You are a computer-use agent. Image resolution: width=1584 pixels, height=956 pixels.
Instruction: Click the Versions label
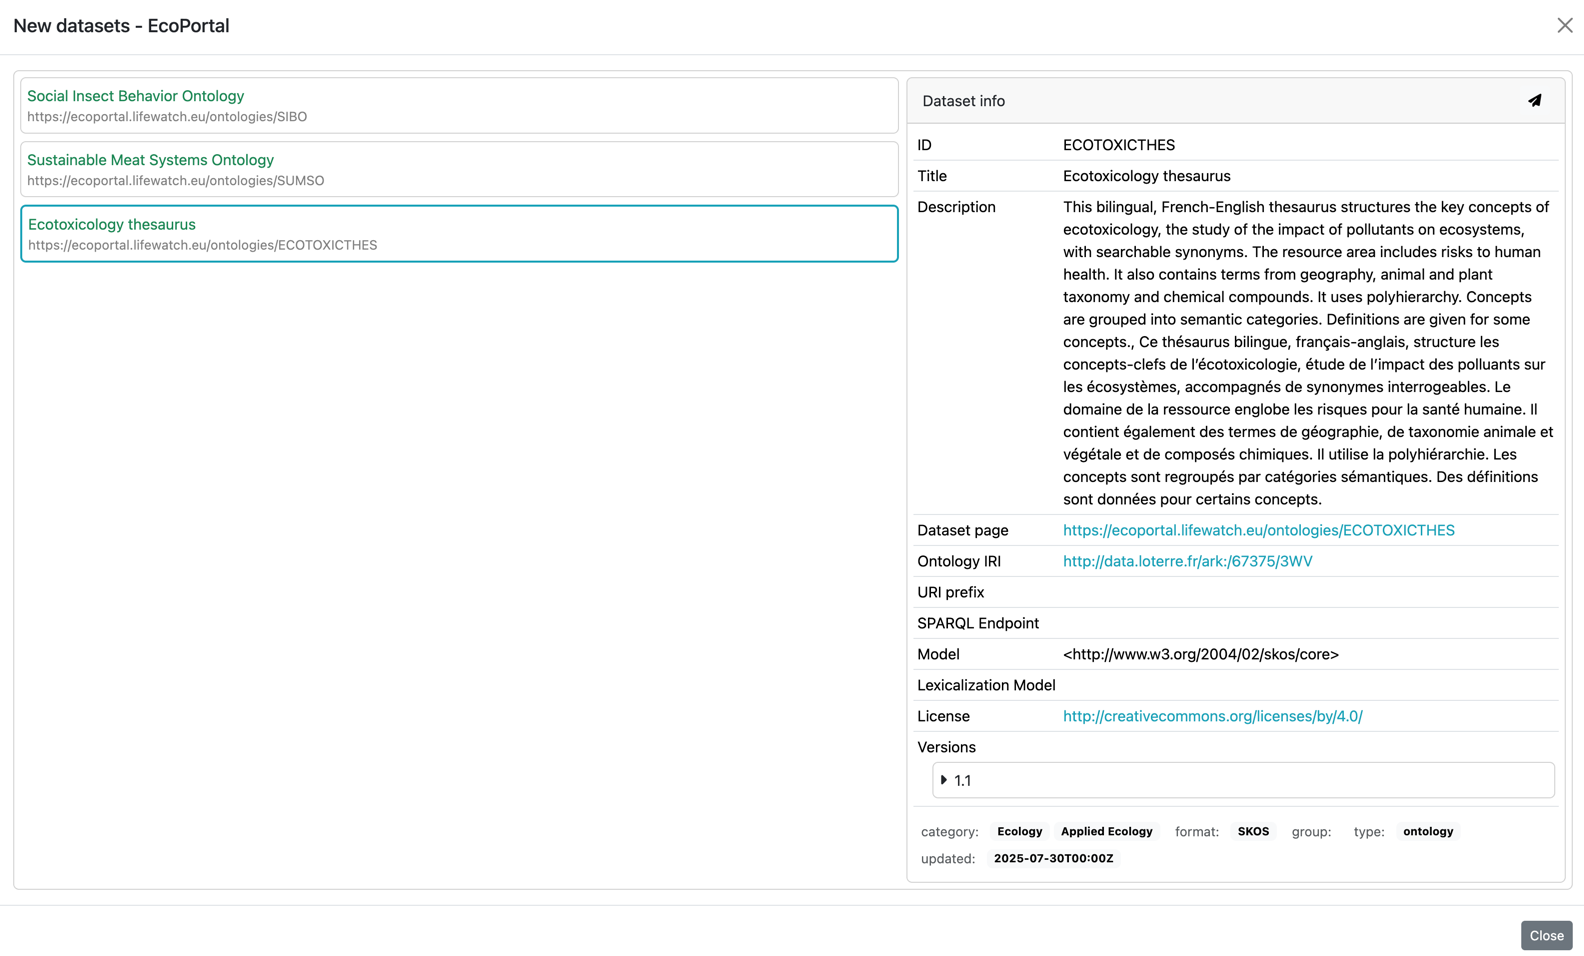946,747
